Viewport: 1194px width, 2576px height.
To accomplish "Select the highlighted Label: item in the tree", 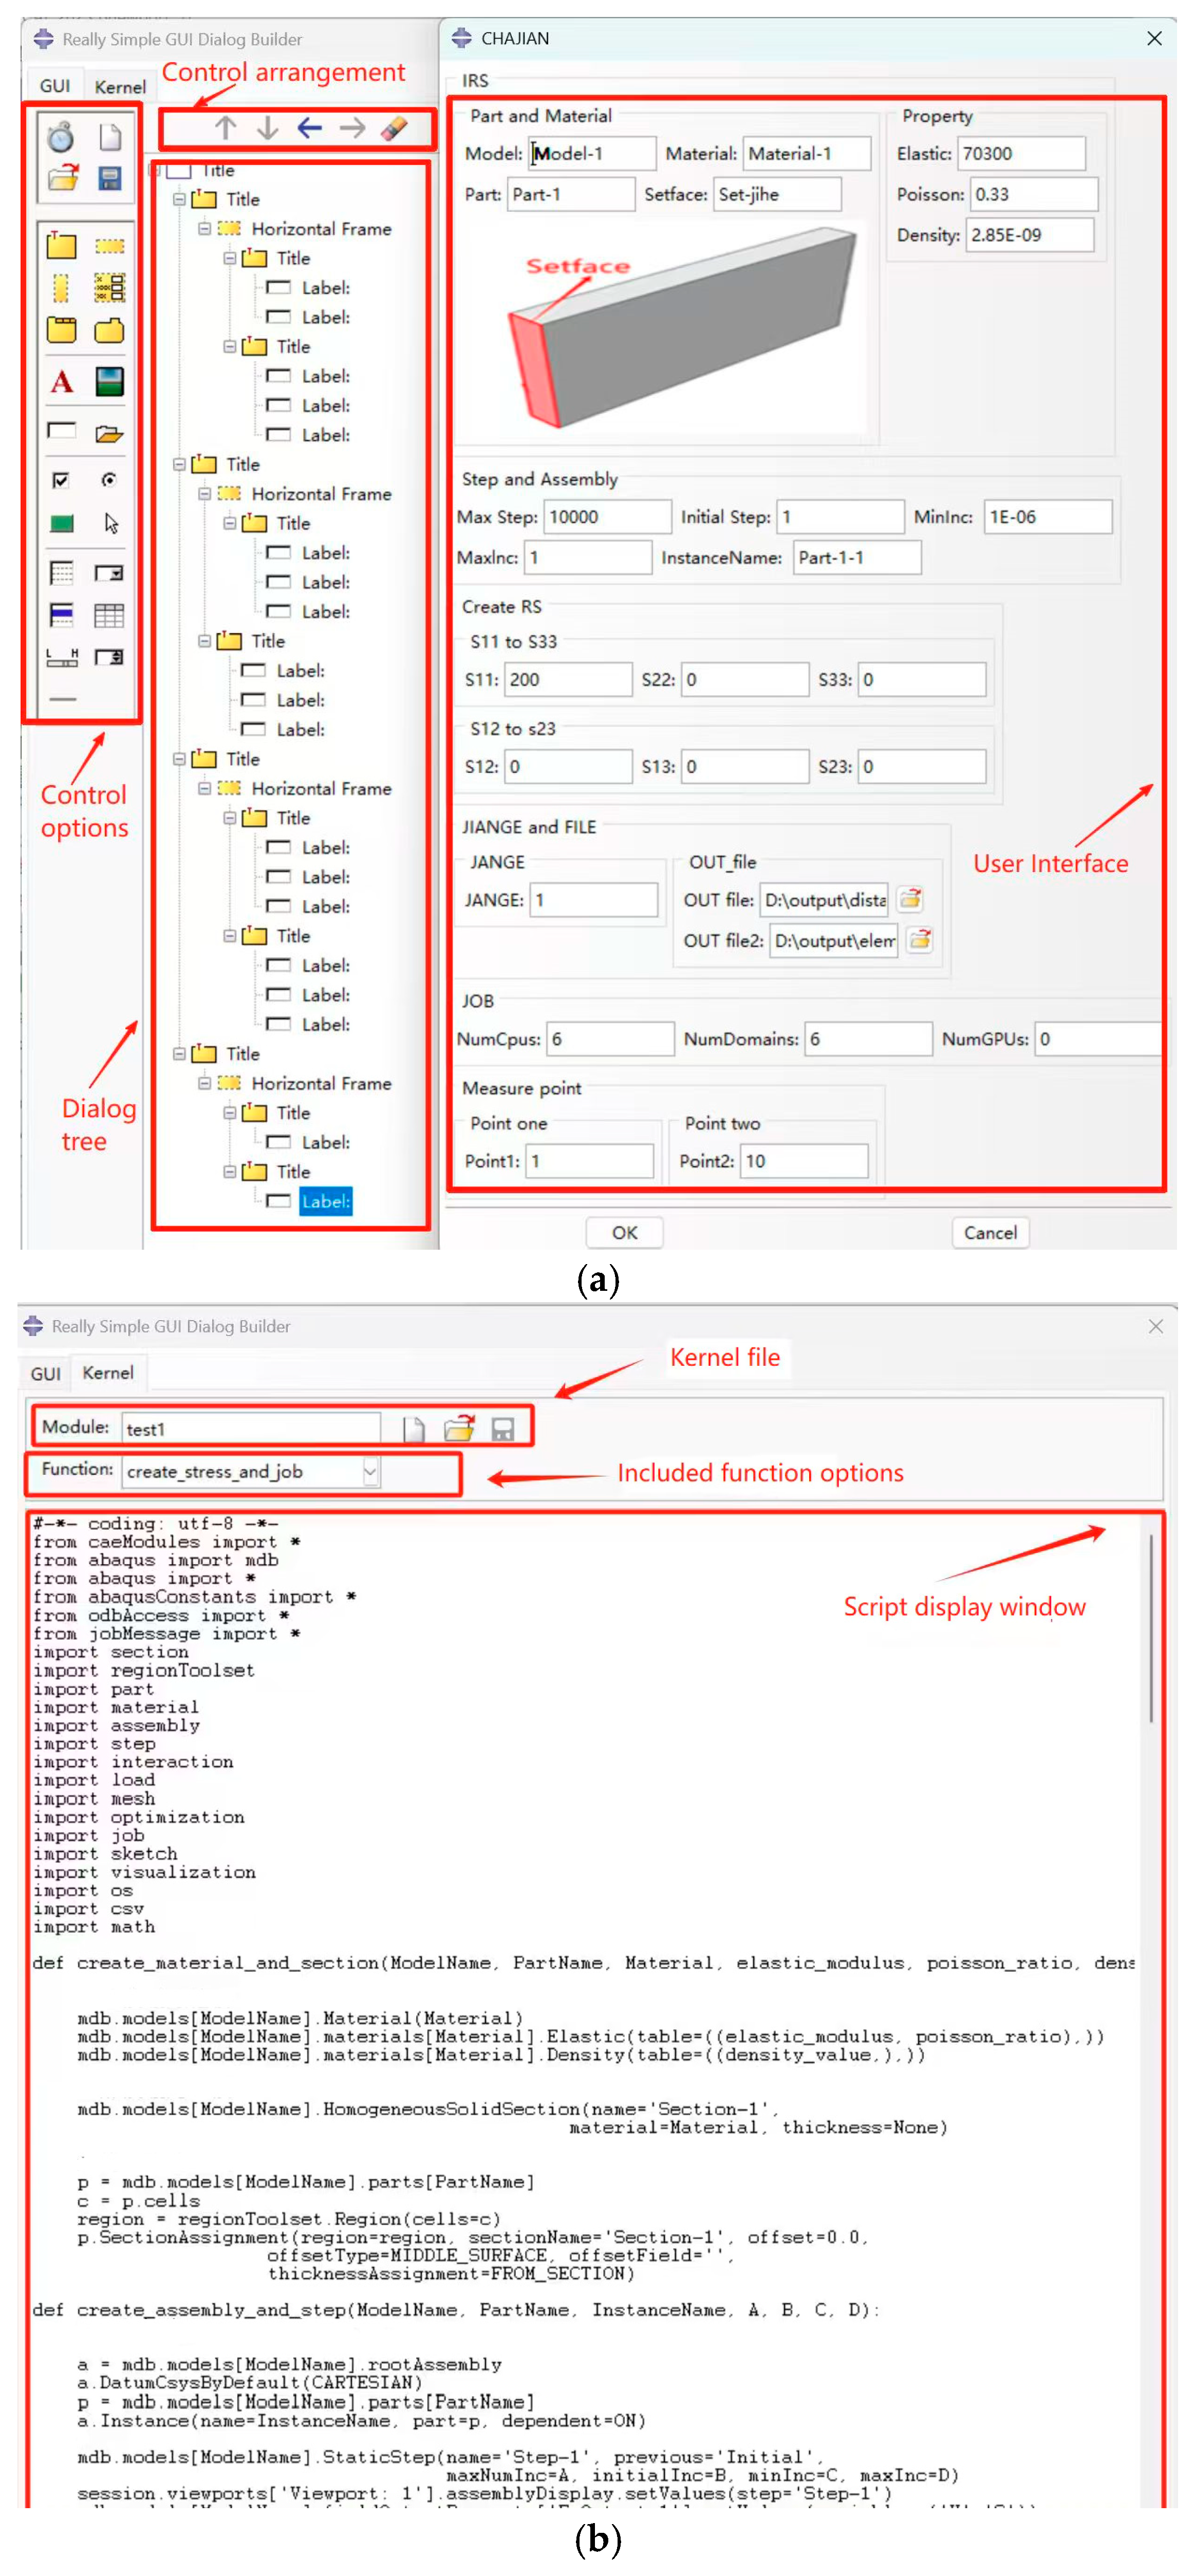I will pyautogui.click(x=326, y=1201).
